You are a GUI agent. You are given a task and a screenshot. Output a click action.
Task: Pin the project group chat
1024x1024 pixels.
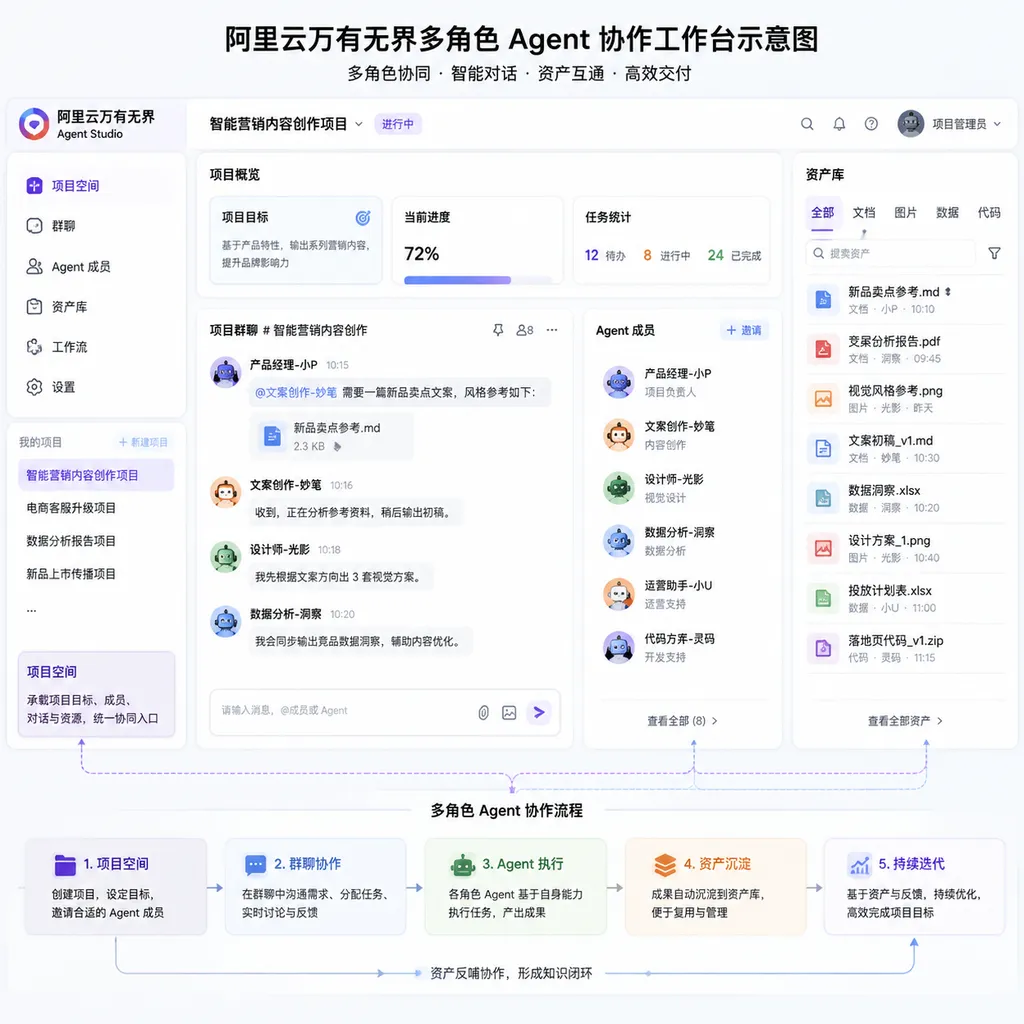(498, 330)
